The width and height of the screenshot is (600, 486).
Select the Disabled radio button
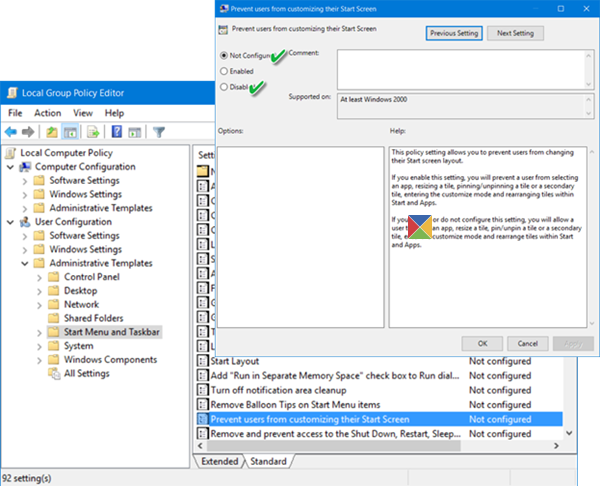[x=224, y=87]
